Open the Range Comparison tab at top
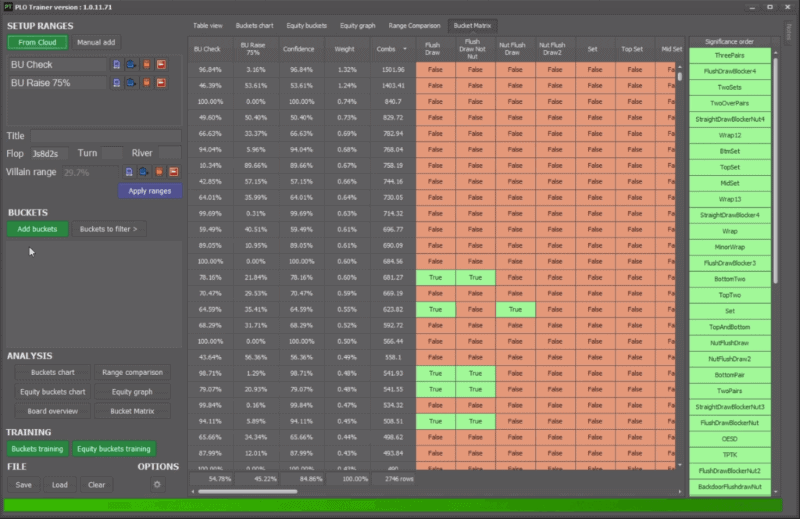 [x=414, y=26]
